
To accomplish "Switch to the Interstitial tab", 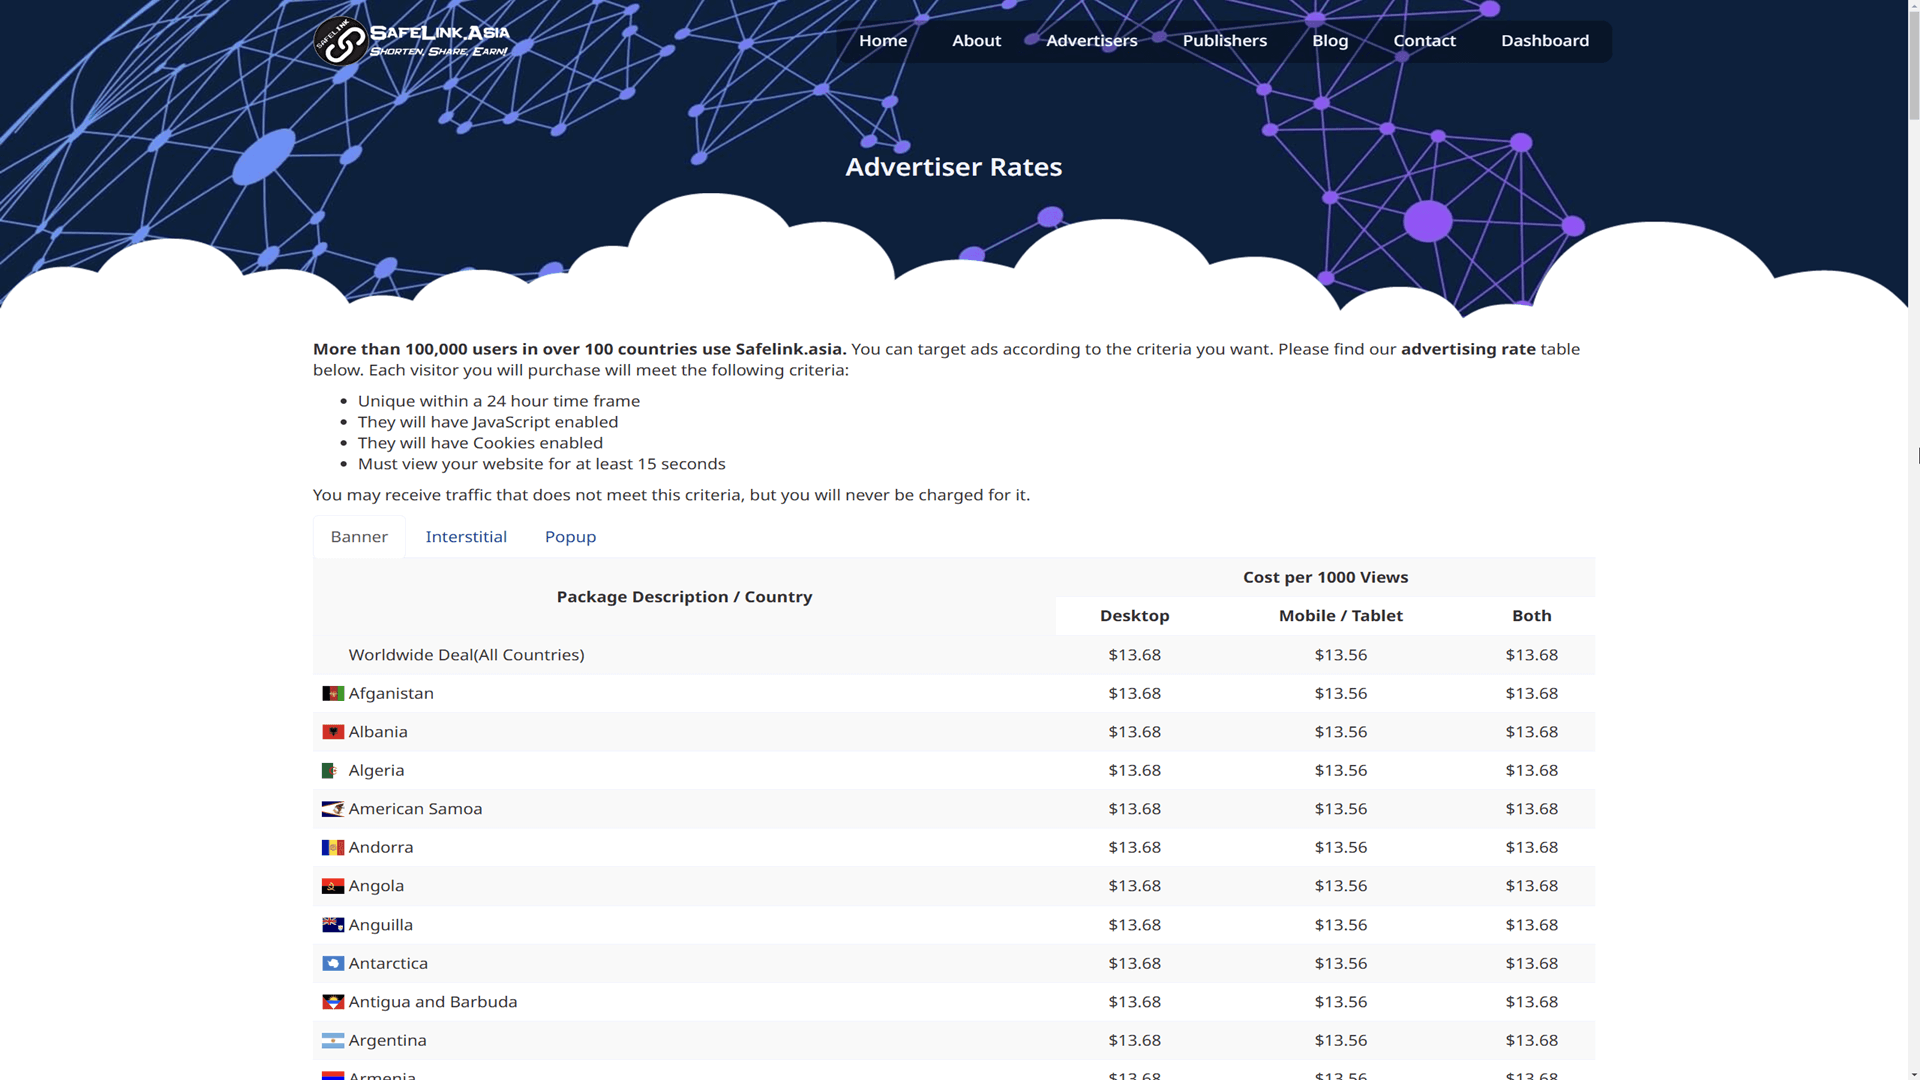I will [466, 536].
